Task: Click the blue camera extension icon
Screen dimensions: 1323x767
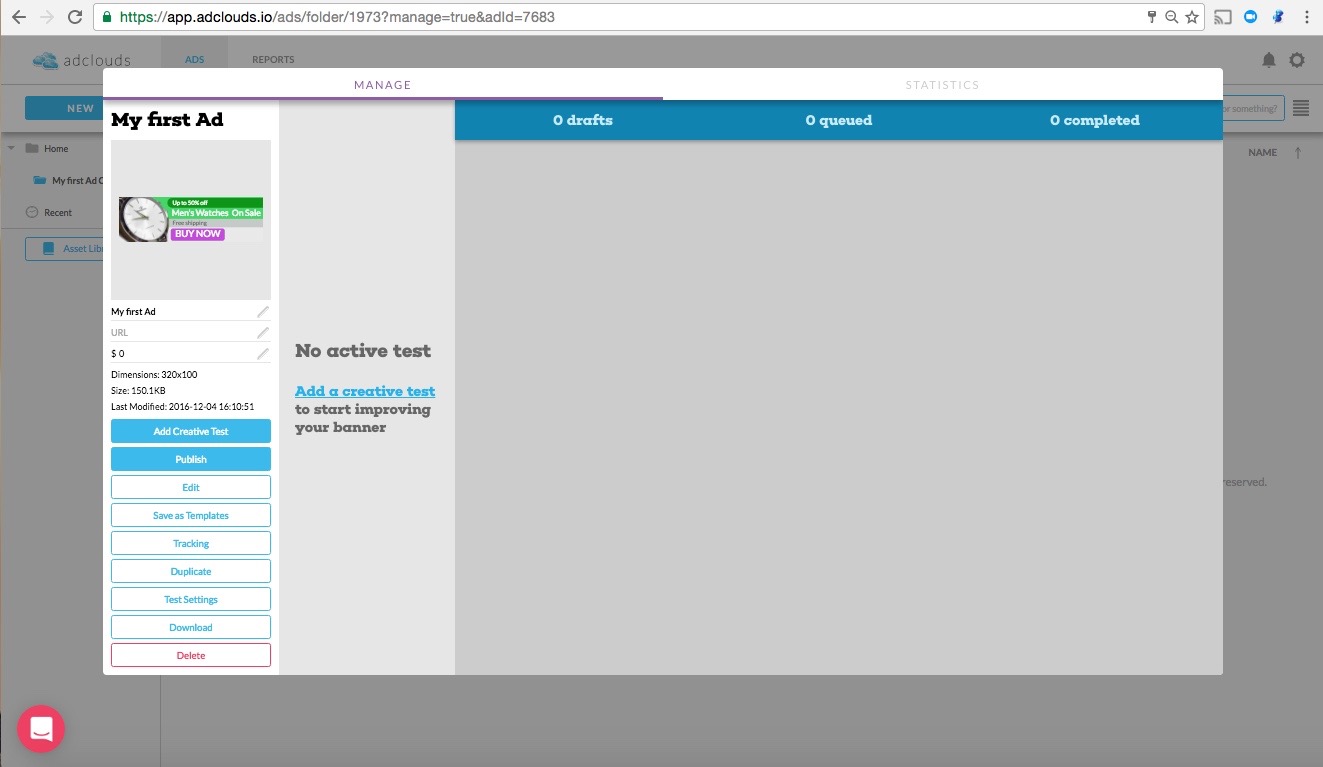Action: 1250,17
